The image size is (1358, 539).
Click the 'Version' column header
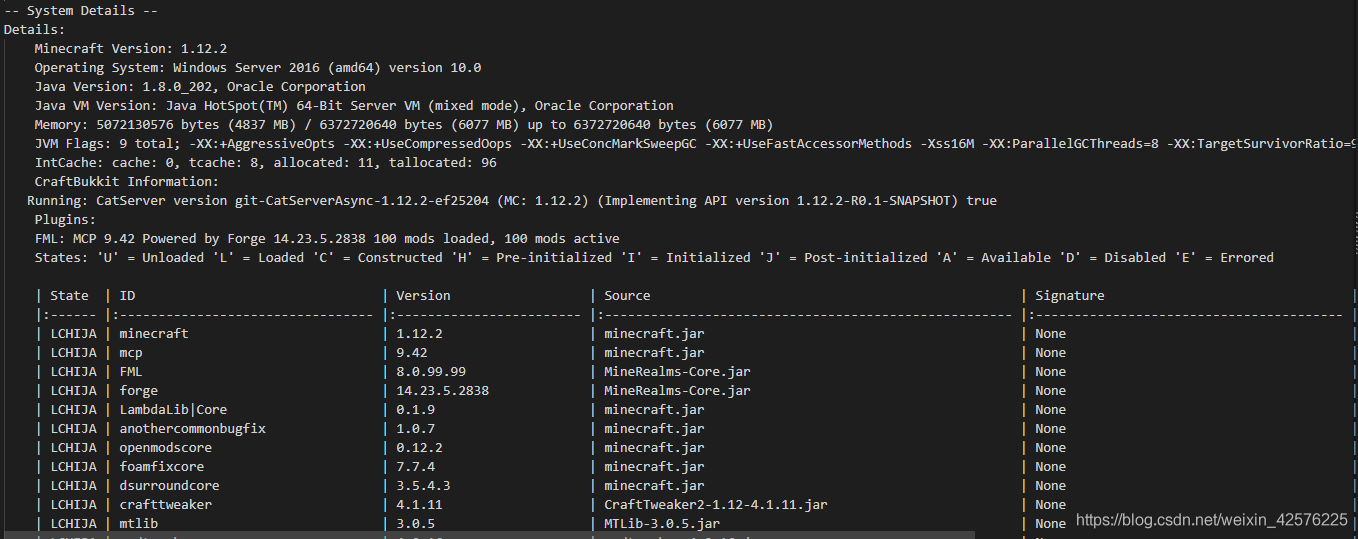coord(423,295)
